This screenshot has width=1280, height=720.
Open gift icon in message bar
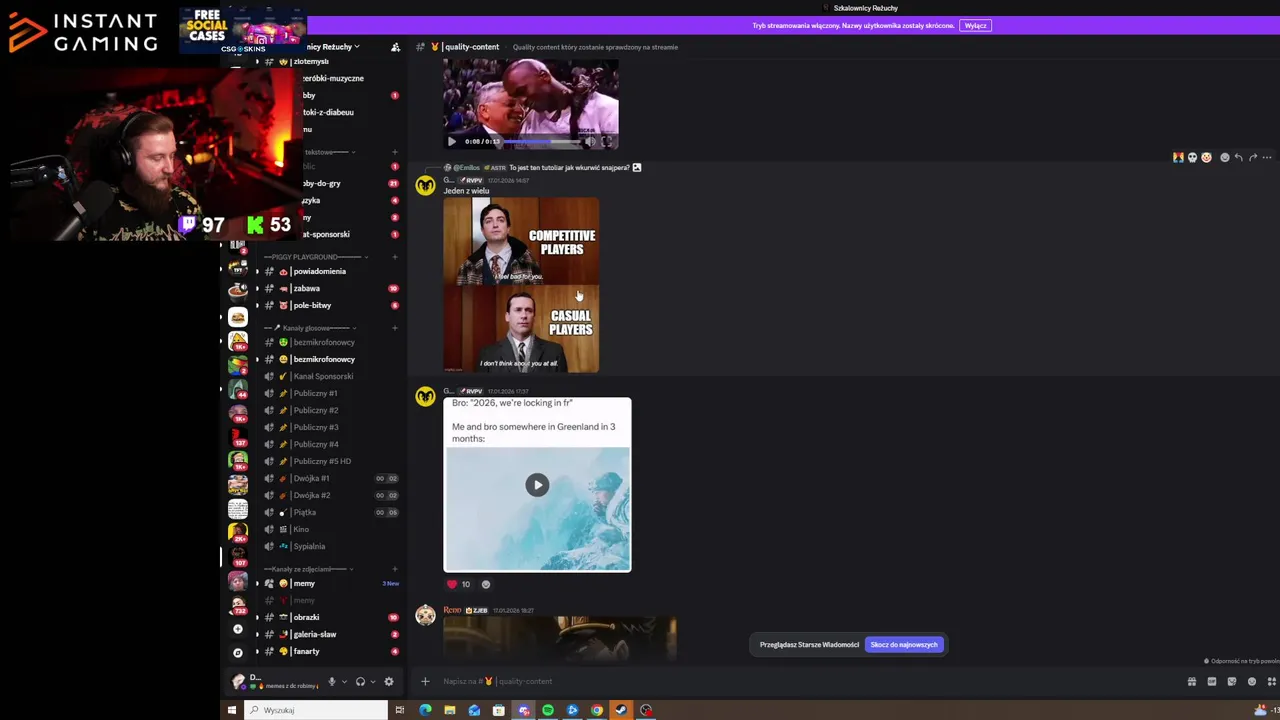pyautogui.click(x=1192, y=681)
